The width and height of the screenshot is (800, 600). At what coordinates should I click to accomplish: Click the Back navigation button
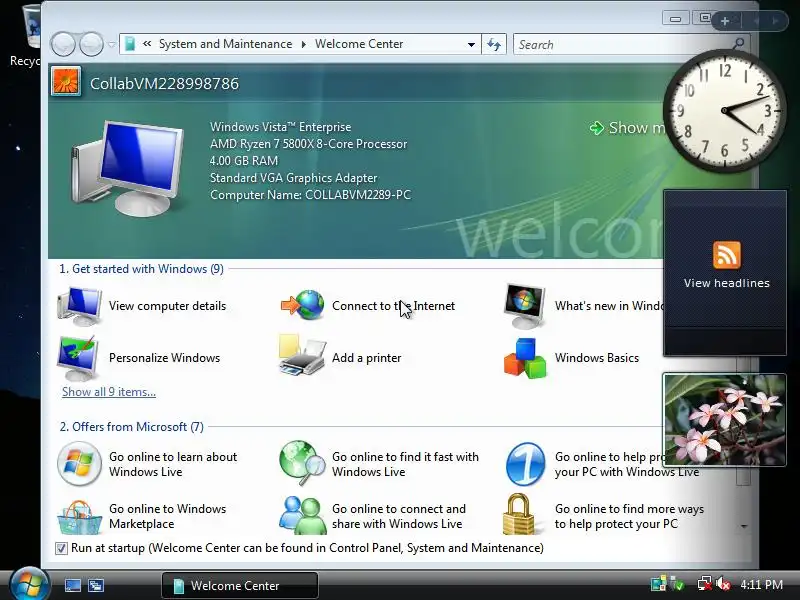(x=64, y=44)
